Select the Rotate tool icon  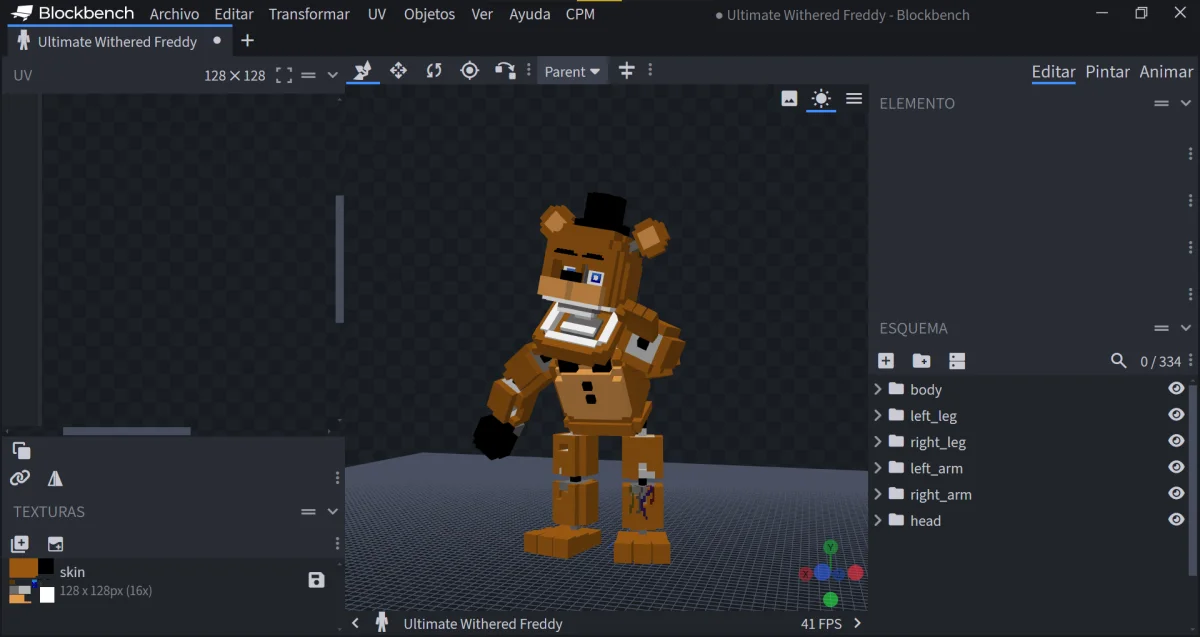pyautogui.click(x=434, y=71)
